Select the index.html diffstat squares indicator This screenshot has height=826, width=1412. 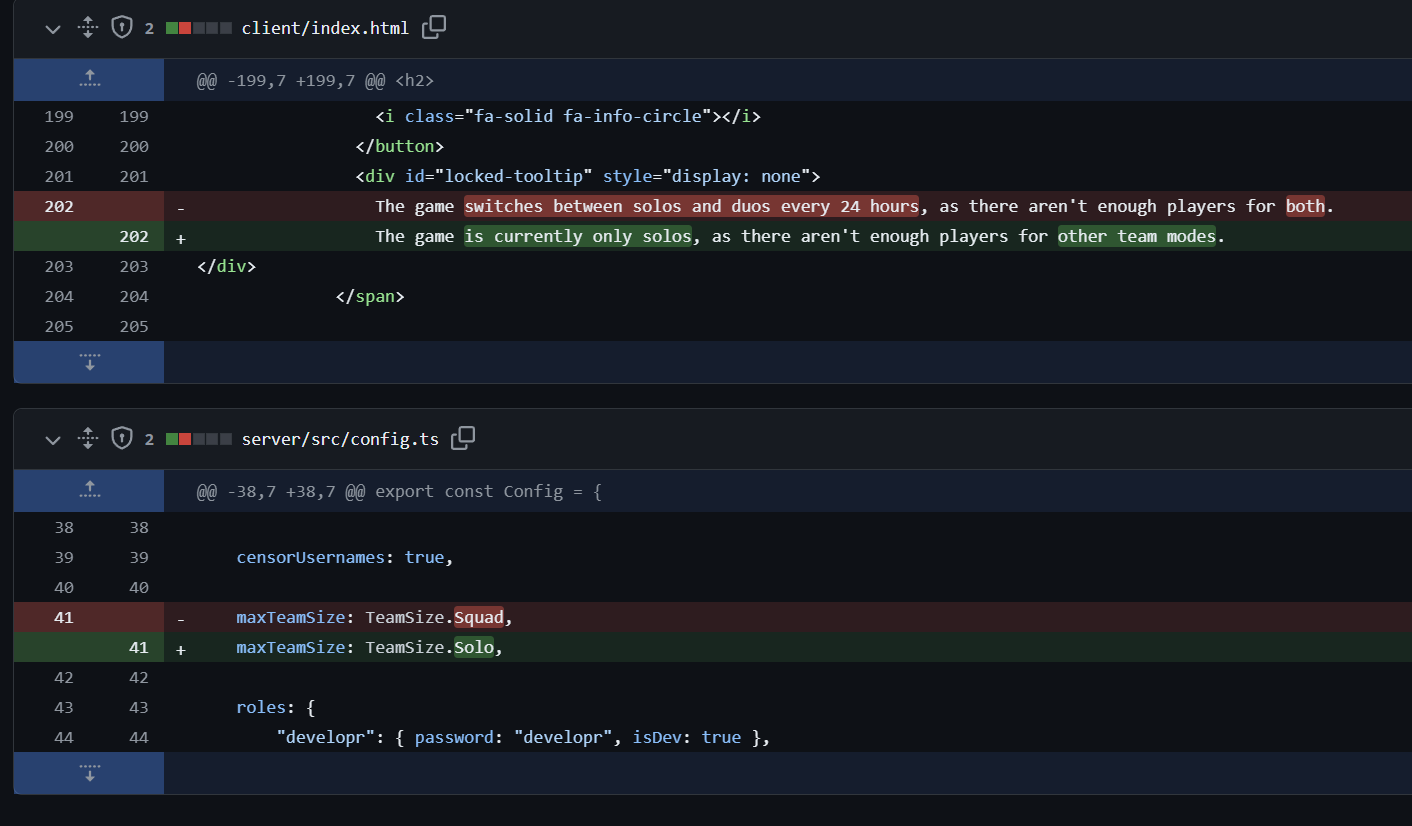[199, 28]
